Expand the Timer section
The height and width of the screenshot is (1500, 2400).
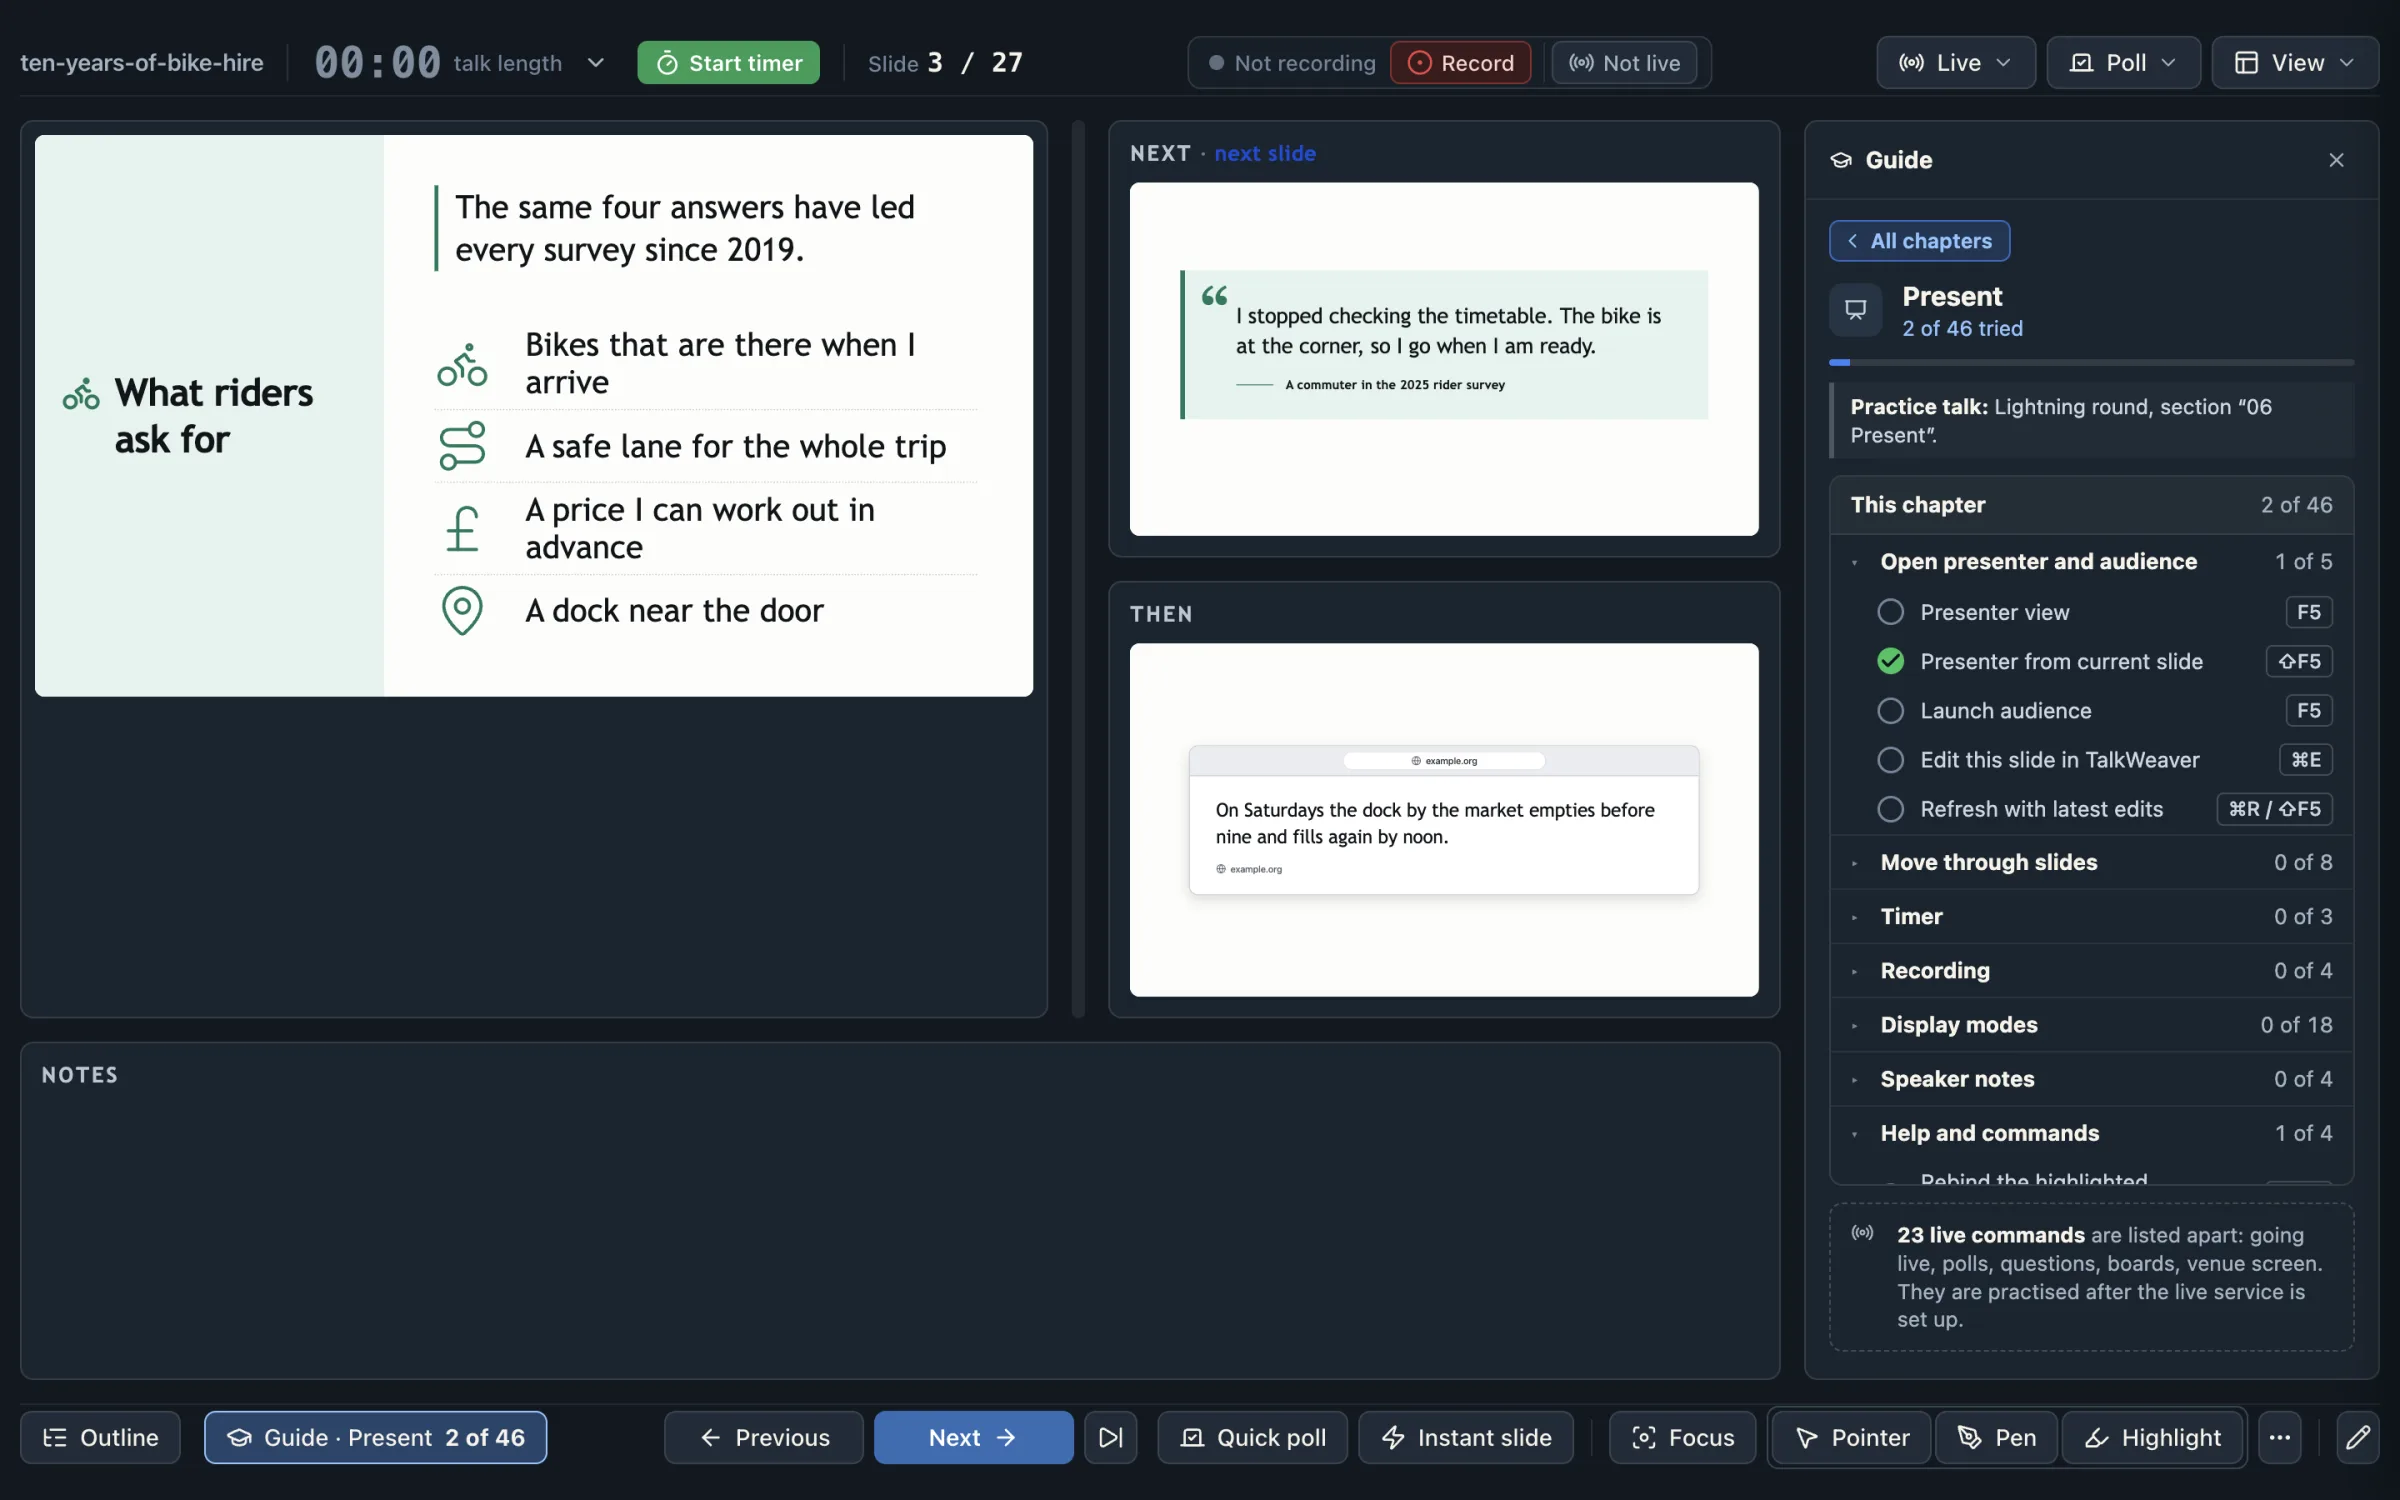pyautogui.click(x=2091, y=916)
